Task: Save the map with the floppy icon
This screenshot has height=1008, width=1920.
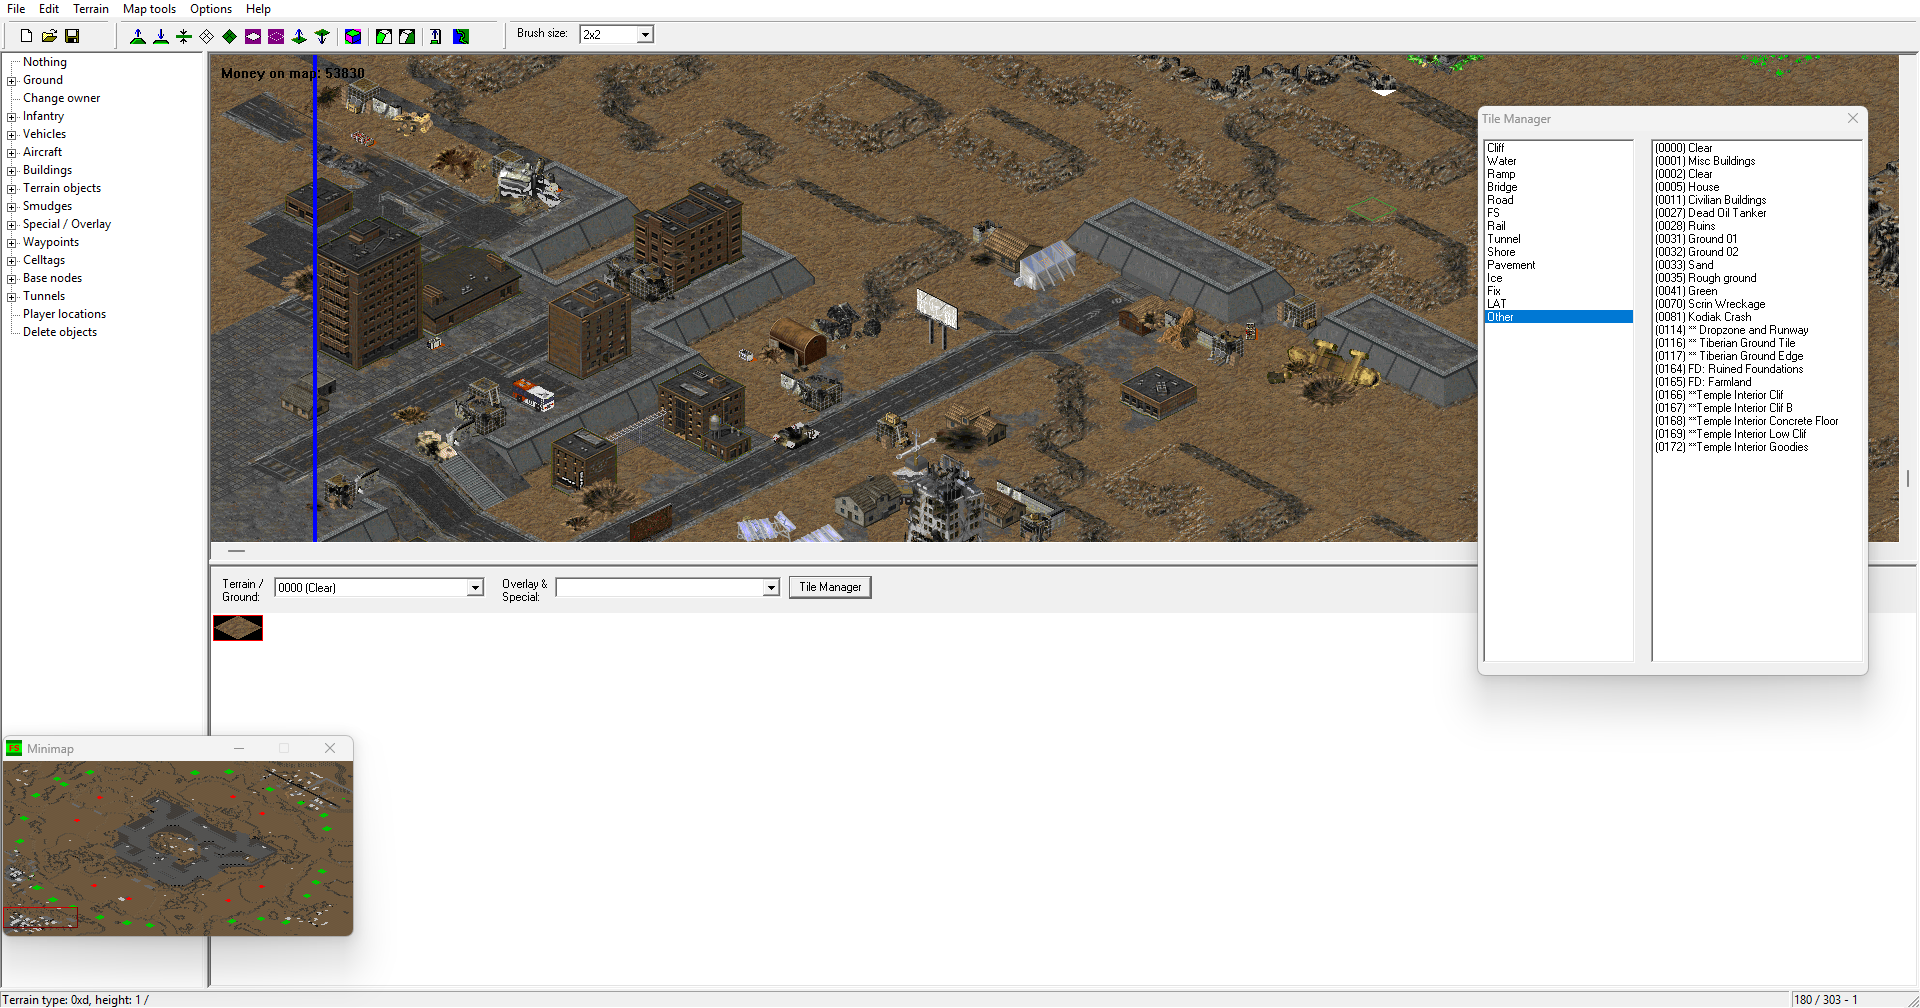Action: 72,36
